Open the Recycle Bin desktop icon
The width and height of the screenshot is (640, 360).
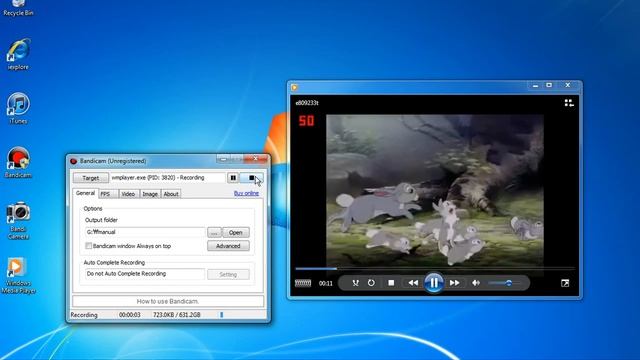tap(18, 8)
